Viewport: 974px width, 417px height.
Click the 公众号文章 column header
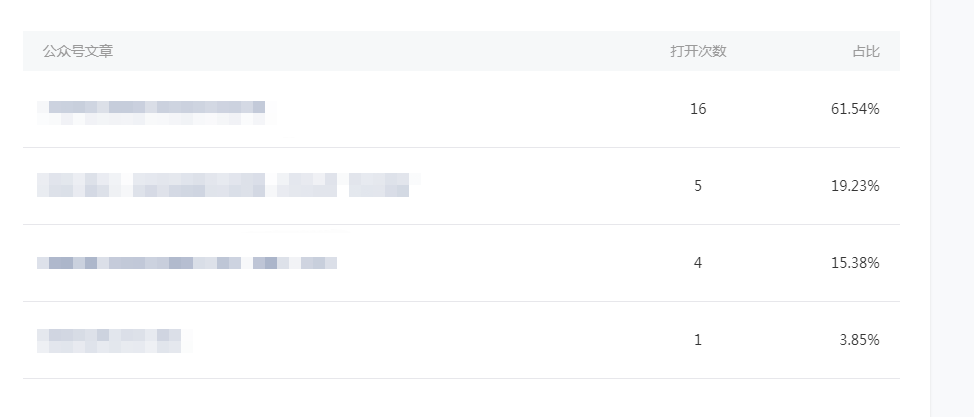(x=78, y=52)
